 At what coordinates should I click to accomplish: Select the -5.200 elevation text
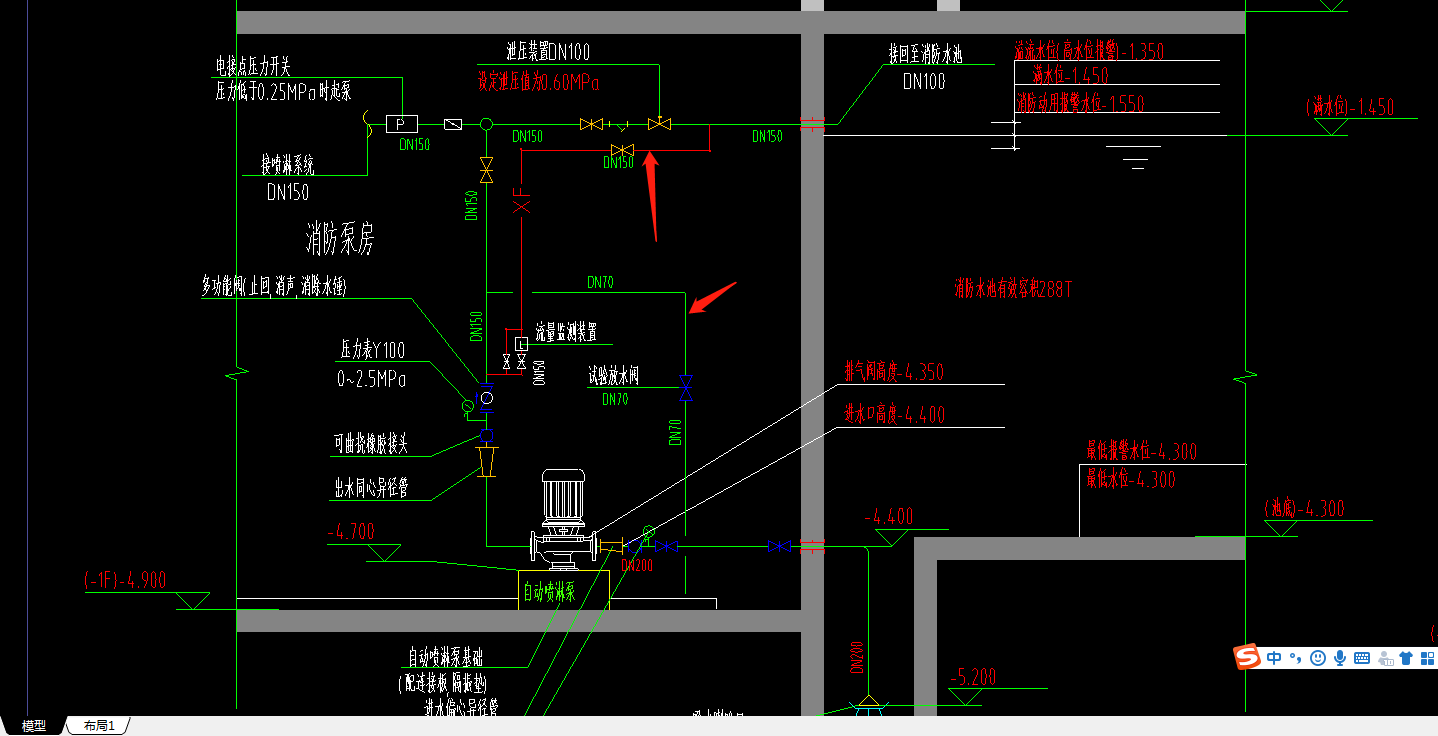coord(973,678)
